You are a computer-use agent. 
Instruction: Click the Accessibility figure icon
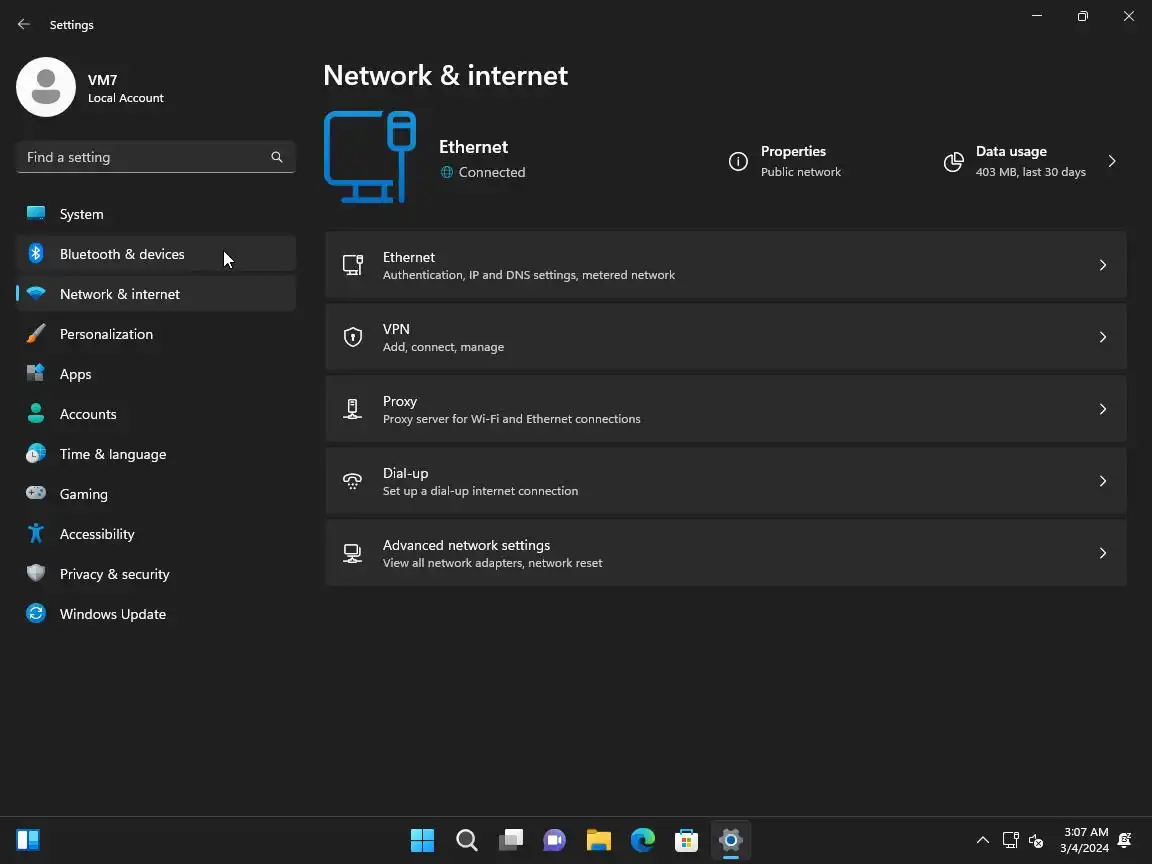tap(36, 534)
